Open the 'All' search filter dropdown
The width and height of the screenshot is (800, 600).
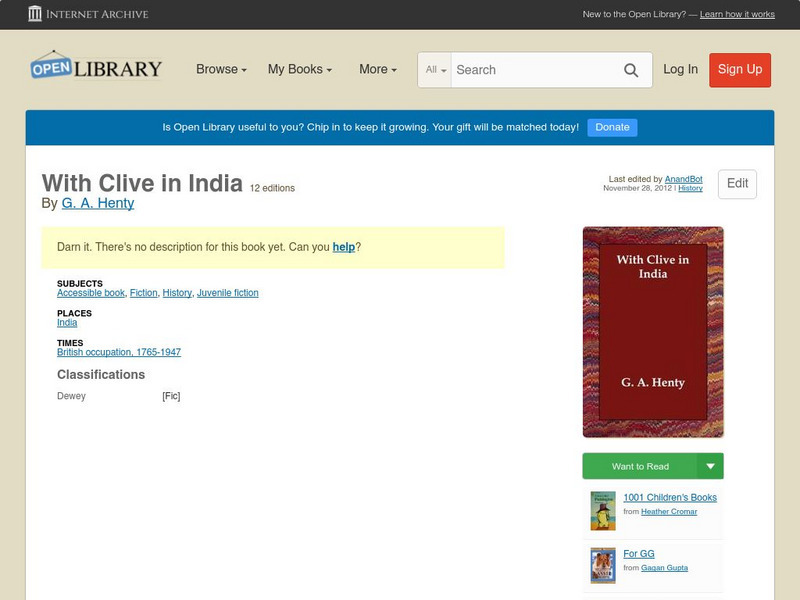[x=436, y=70]
